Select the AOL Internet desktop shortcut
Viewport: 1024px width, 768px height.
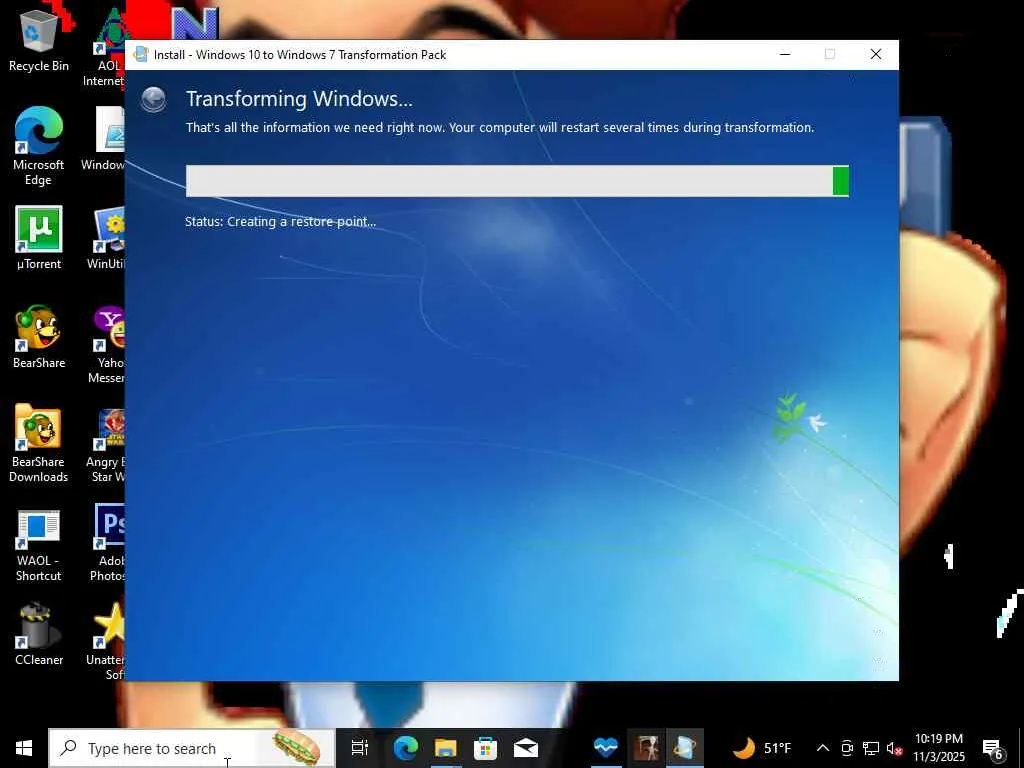tap(106, 47)
